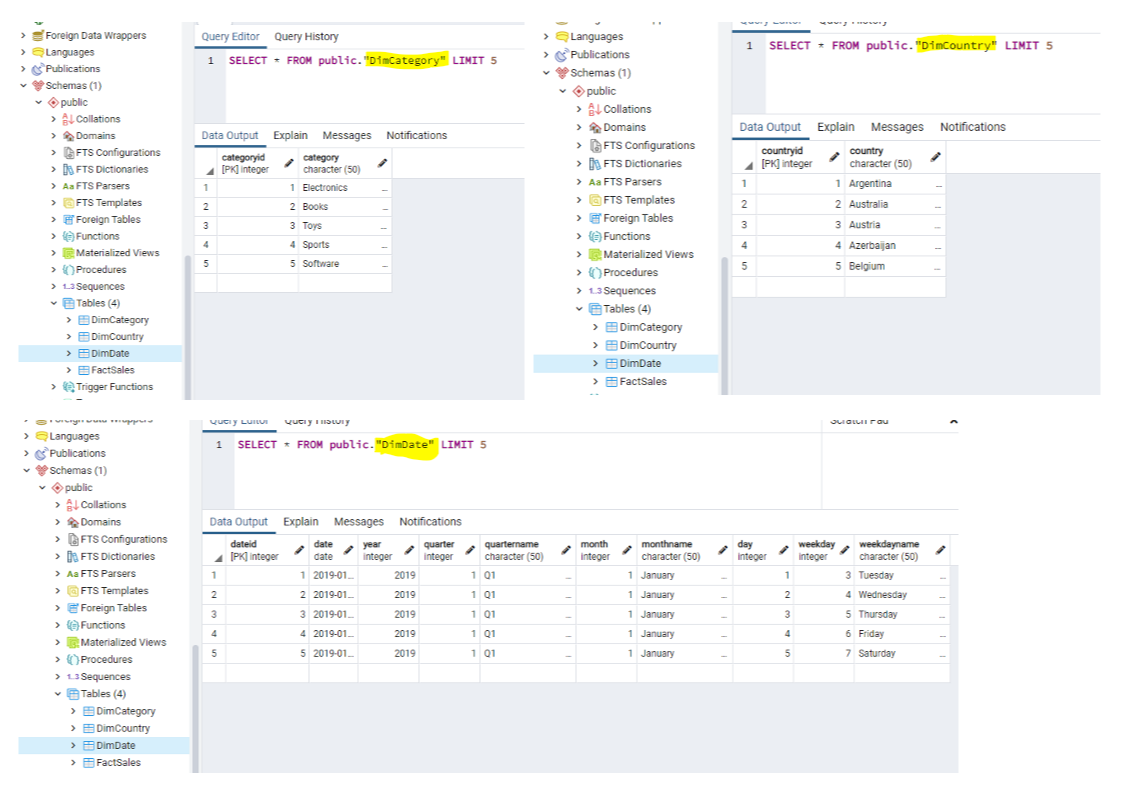Open Query History tab in the DimCategory window
Viewport: 1137px width, 790px height.
click(306, 36)
